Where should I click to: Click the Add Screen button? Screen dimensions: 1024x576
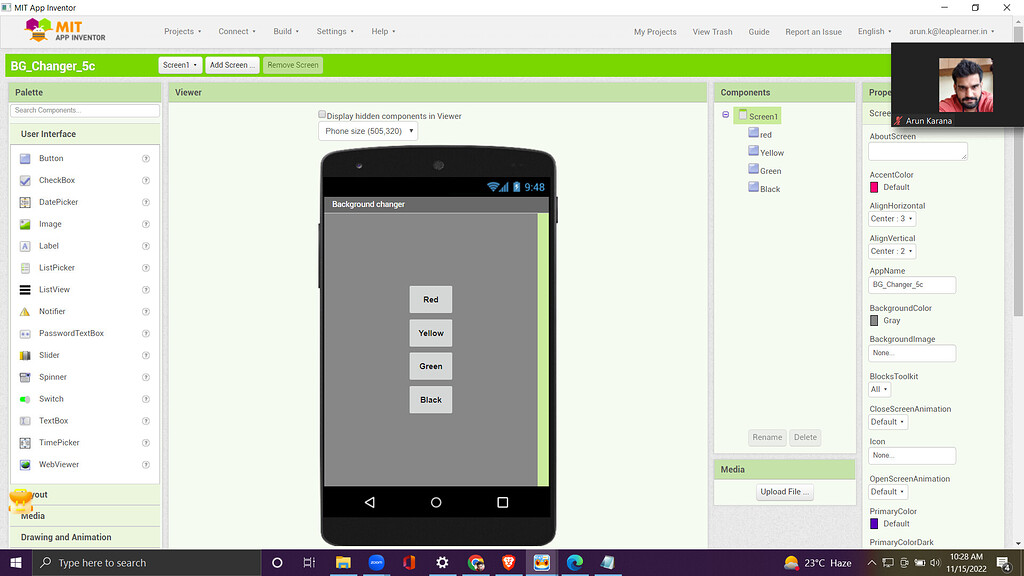click(x=232, y=64)
